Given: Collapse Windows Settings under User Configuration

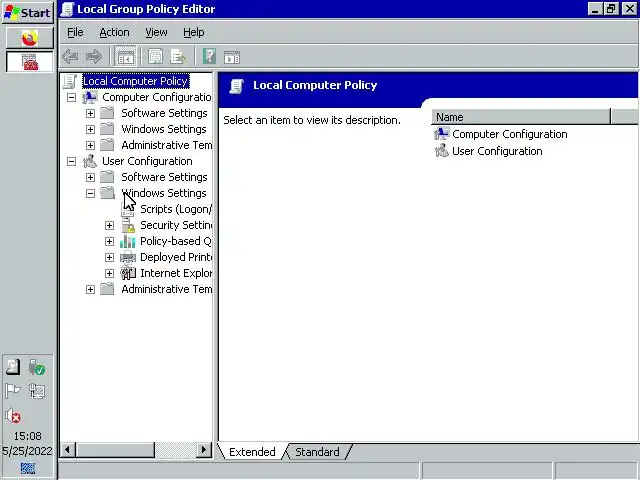Looking at the screenshot, I should (x=91, y=193).
